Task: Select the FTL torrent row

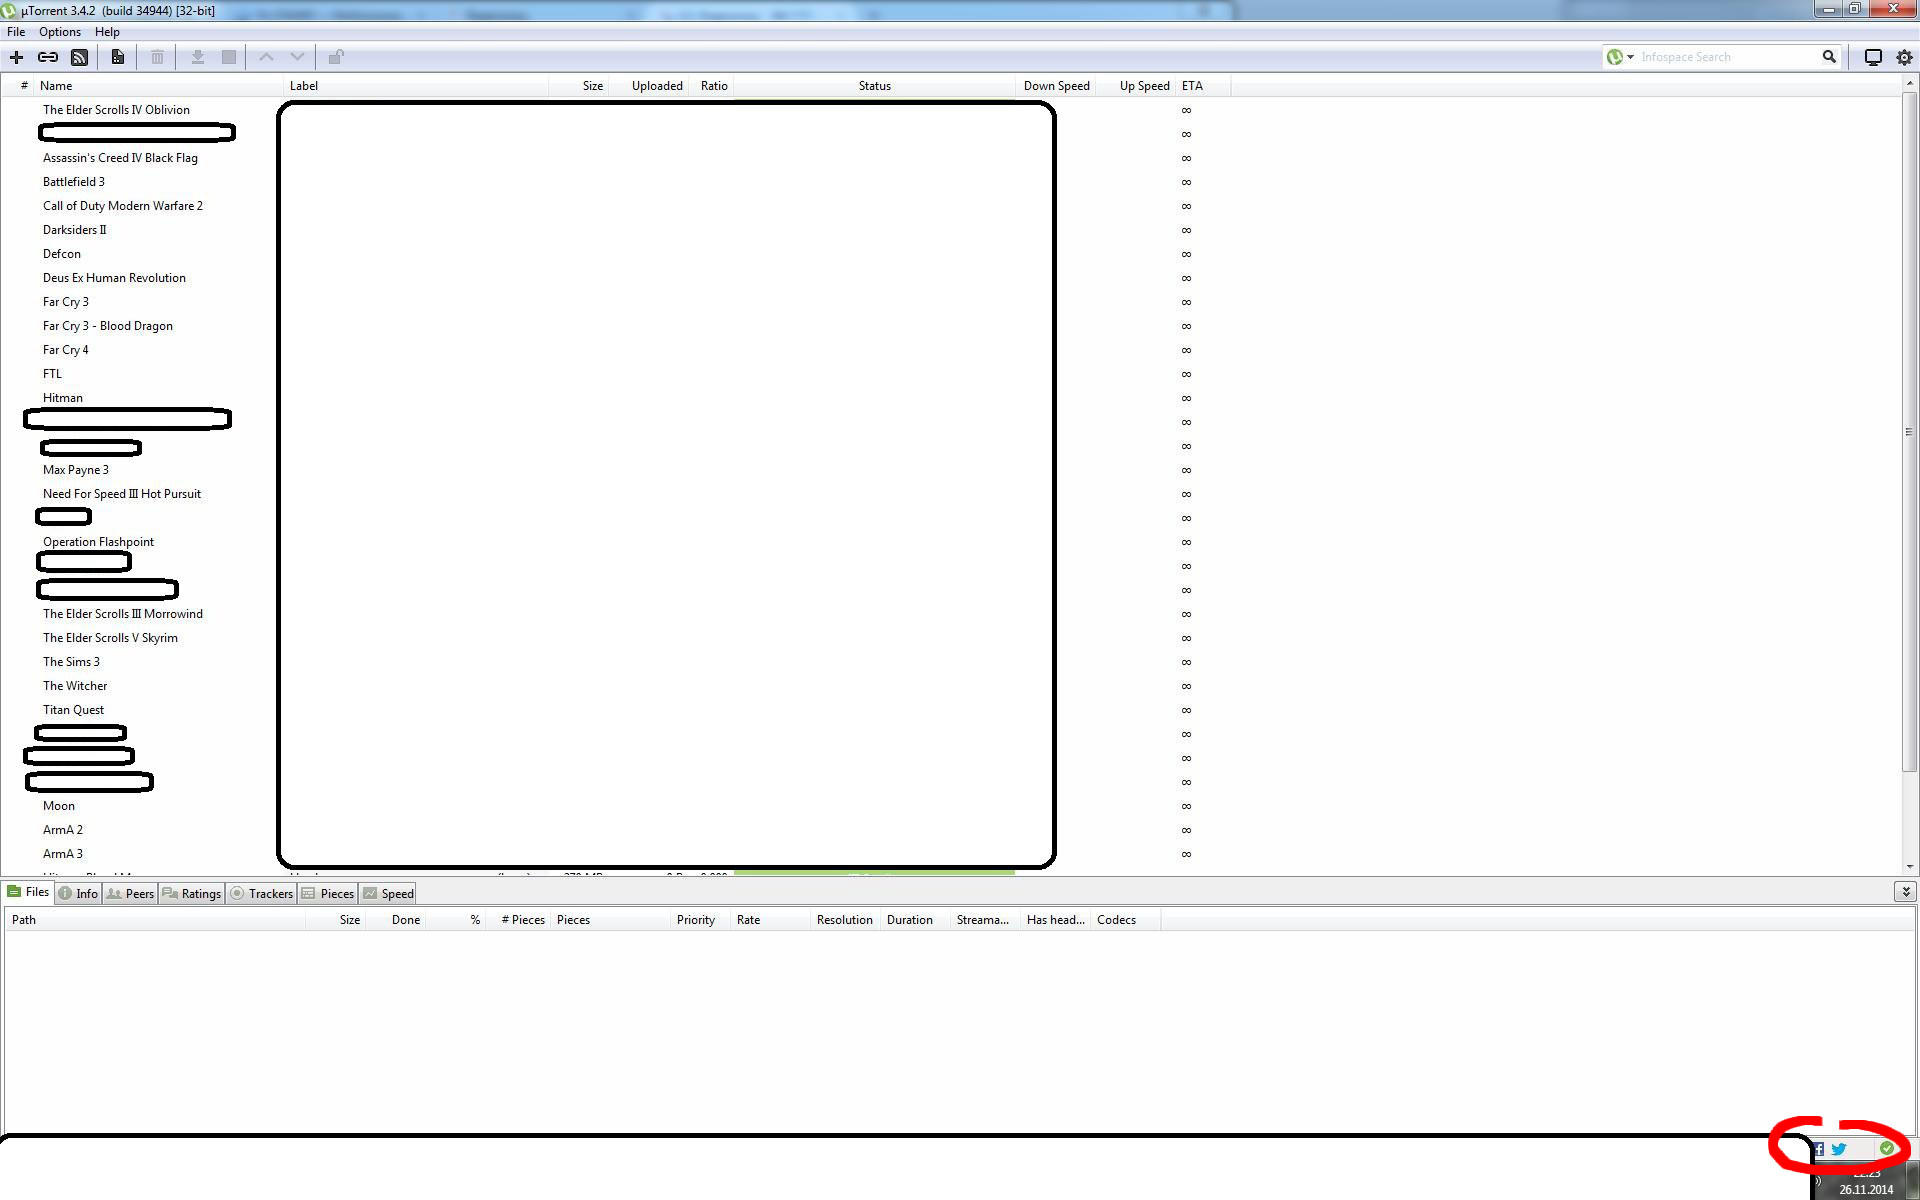Action: point(52,374)
